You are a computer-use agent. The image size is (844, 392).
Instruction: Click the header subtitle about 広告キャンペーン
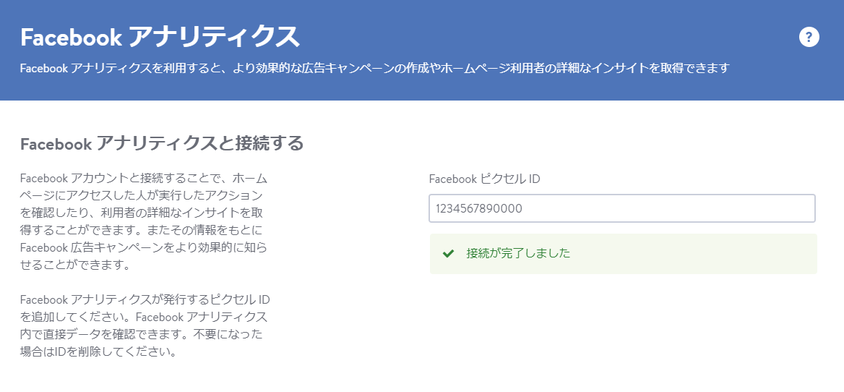click(x=375, y=69)
